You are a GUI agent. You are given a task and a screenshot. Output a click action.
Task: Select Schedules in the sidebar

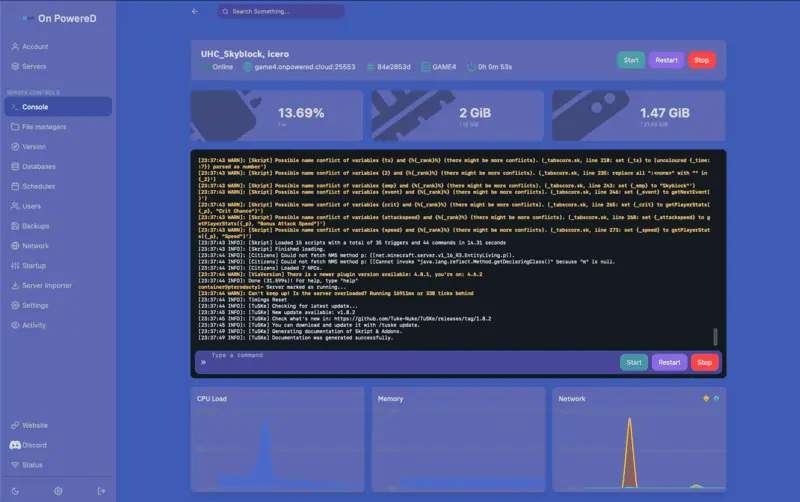[38, 186]
